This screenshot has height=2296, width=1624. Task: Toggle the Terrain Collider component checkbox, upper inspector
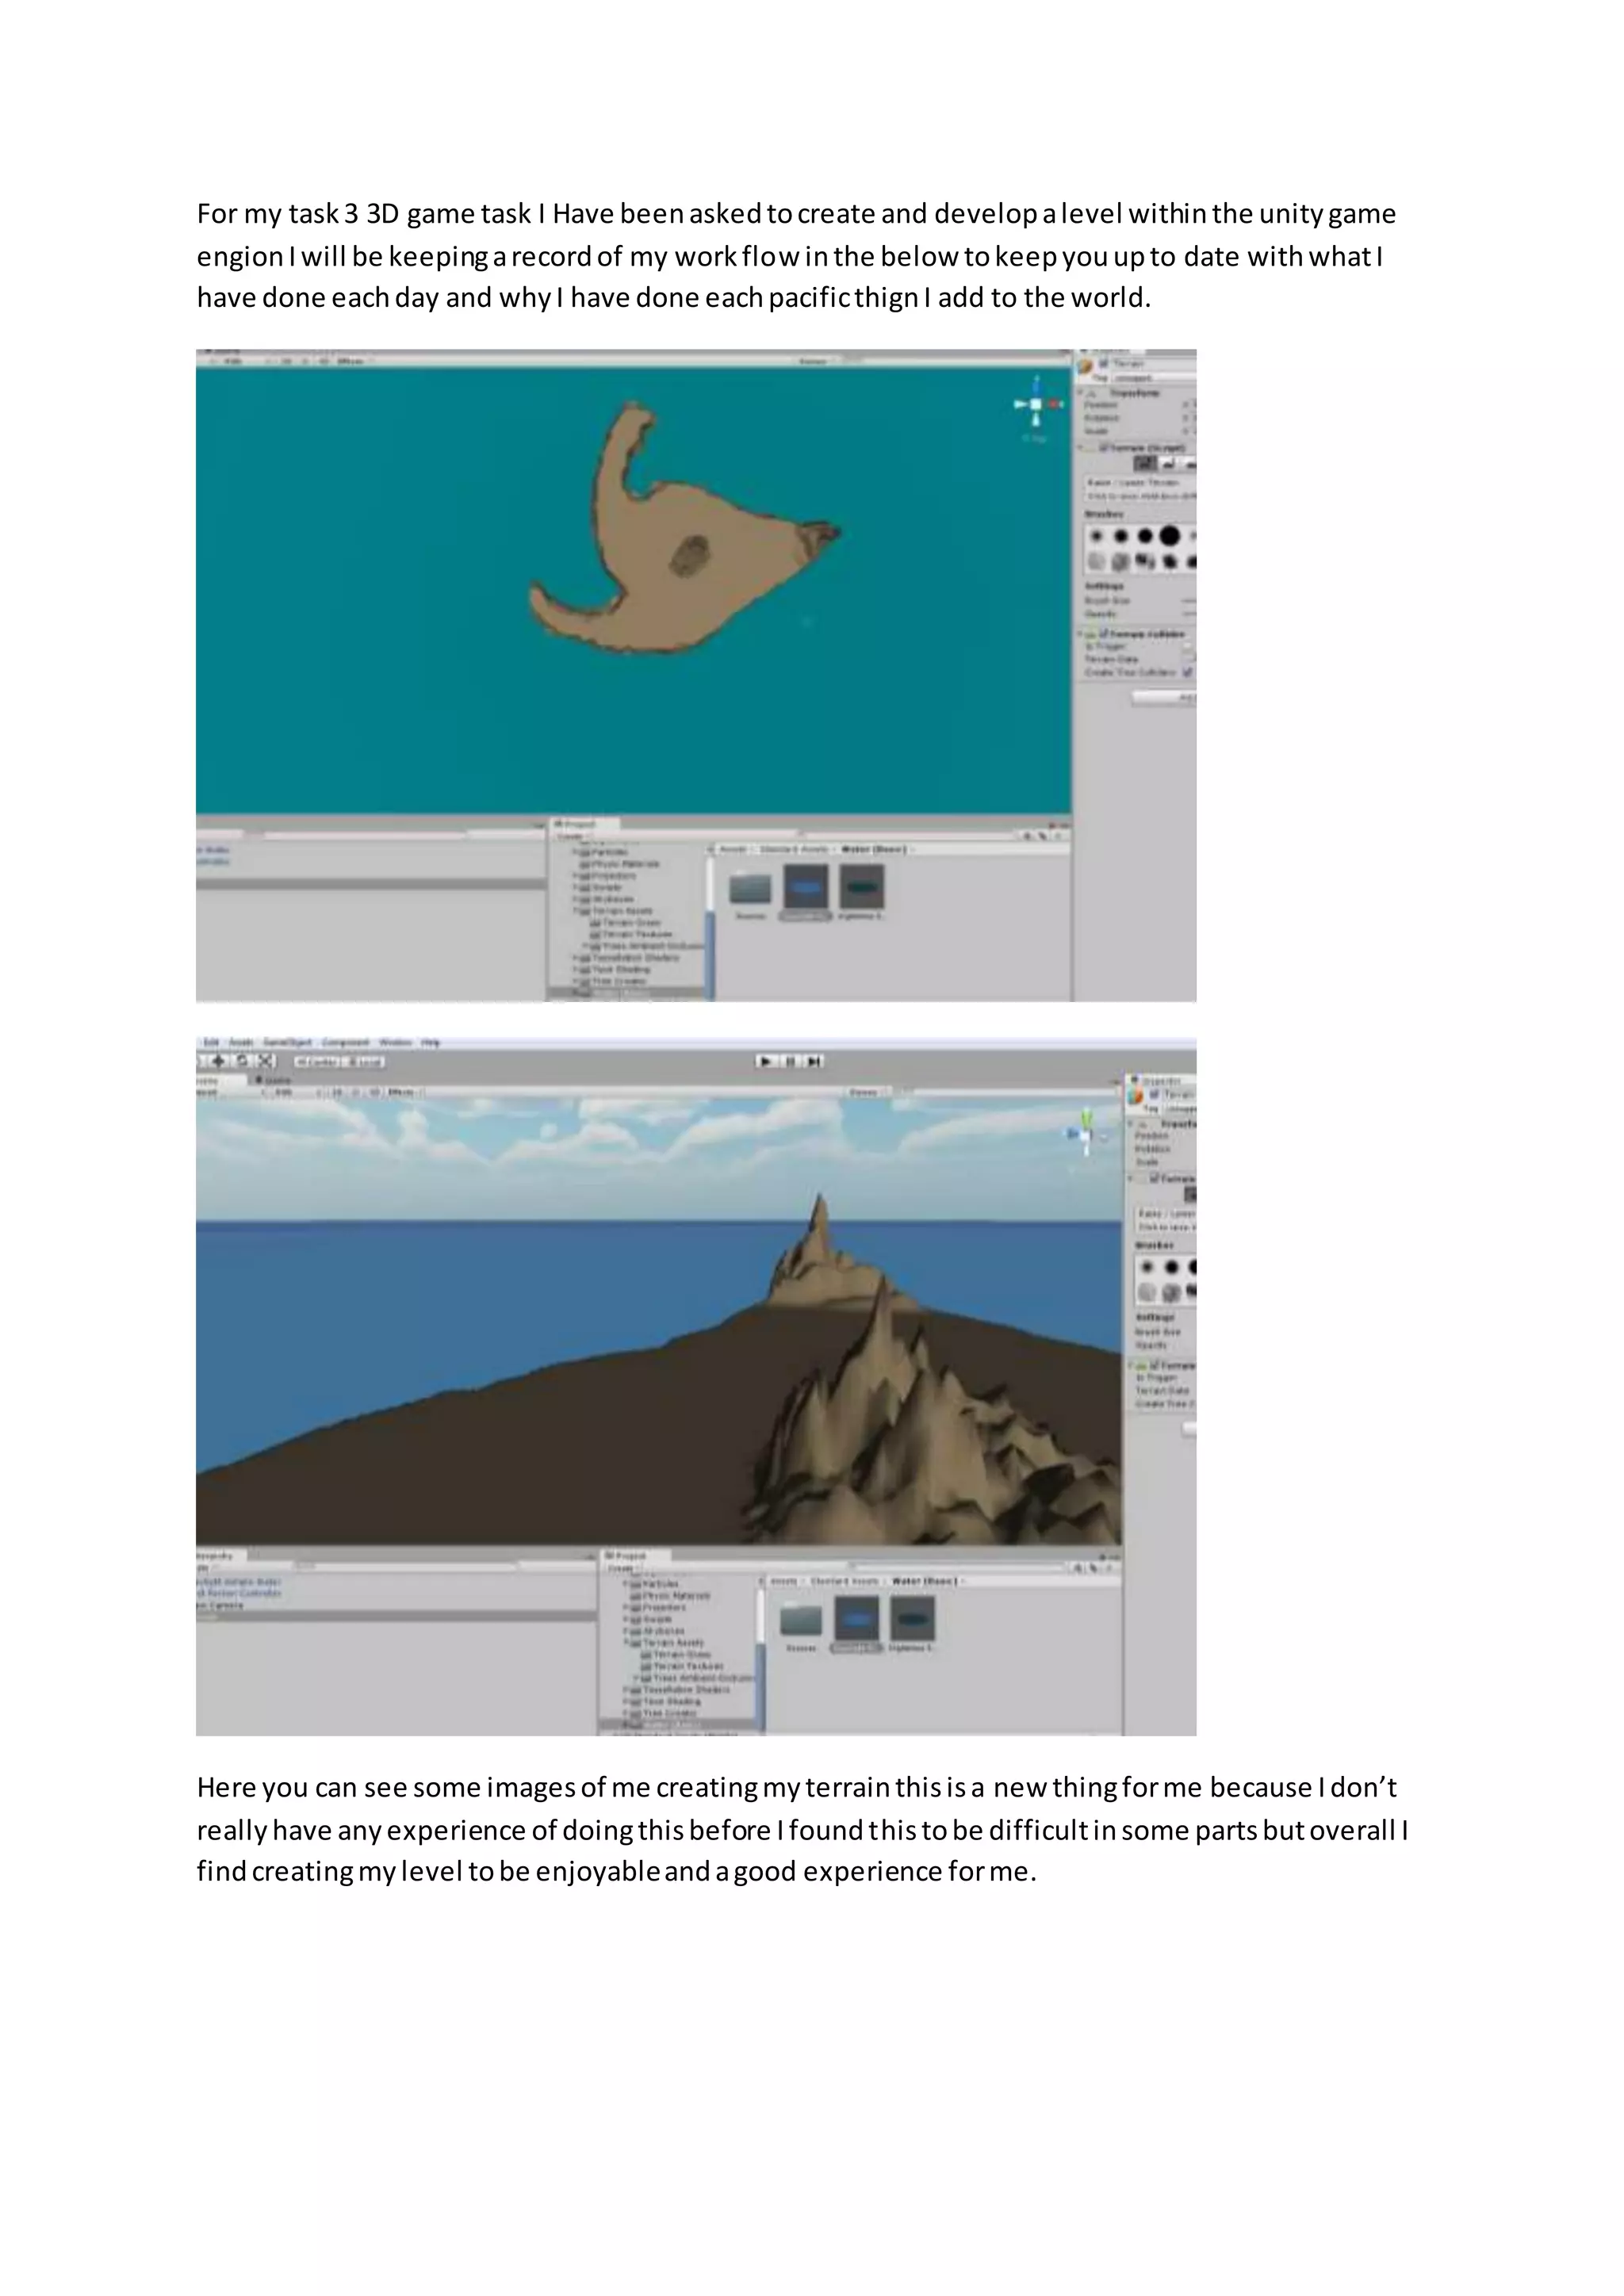point(1104,634)
